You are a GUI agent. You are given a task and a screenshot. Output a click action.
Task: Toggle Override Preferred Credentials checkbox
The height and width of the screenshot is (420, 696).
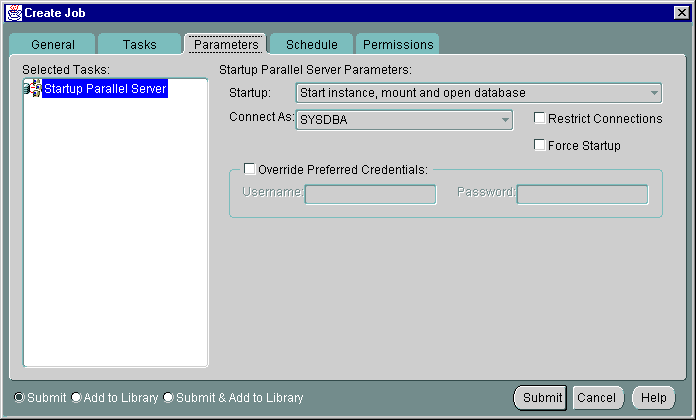(x=250, y=169)
